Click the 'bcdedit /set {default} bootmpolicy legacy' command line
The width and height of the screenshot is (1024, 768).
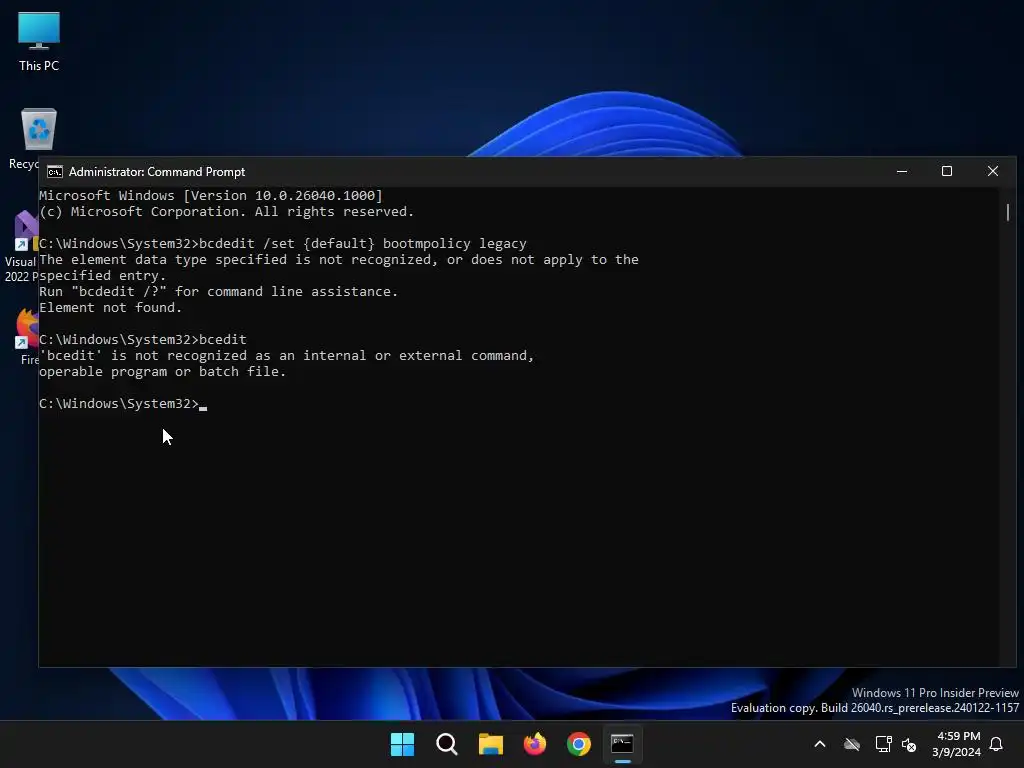283,244
